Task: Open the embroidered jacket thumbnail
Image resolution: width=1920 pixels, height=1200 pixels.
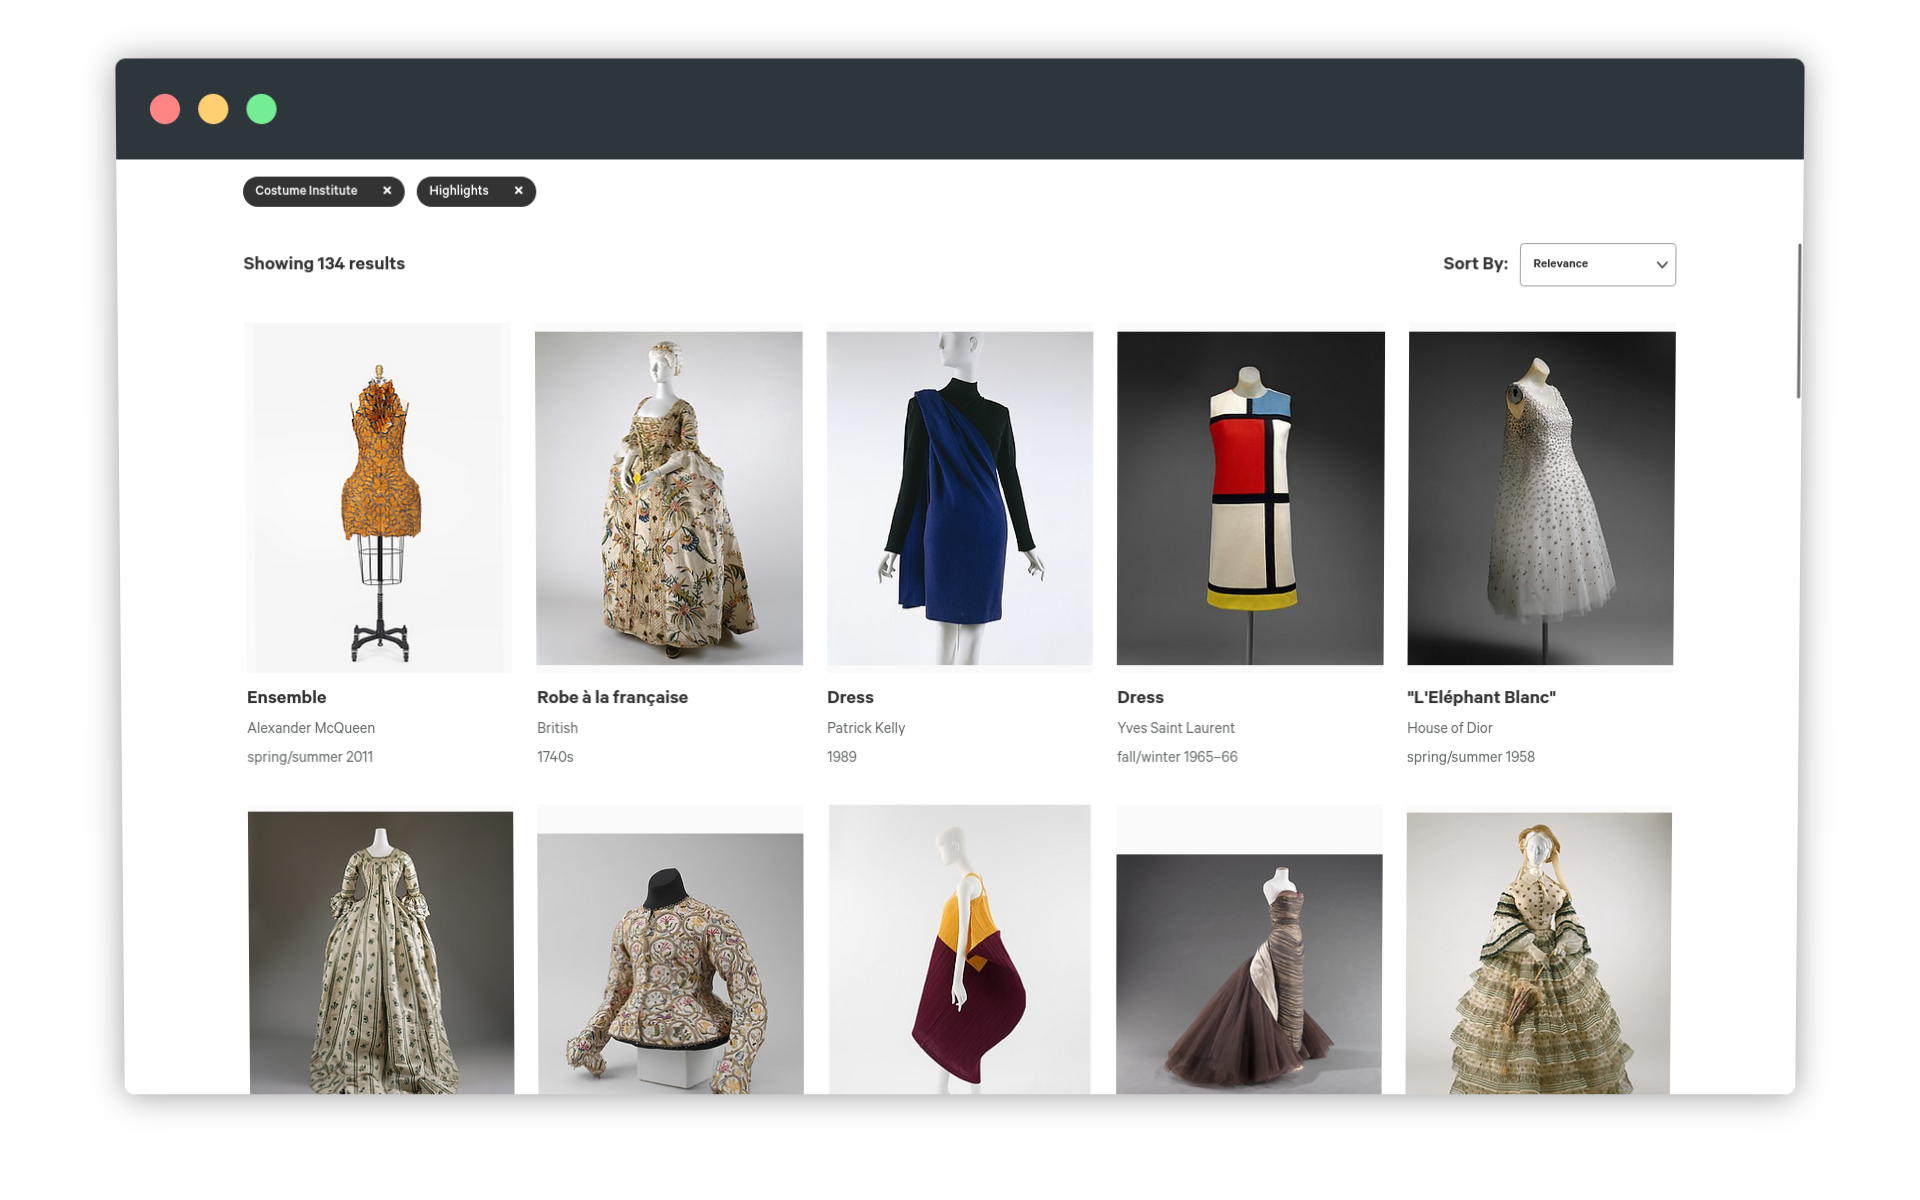Action: [670, 962]
